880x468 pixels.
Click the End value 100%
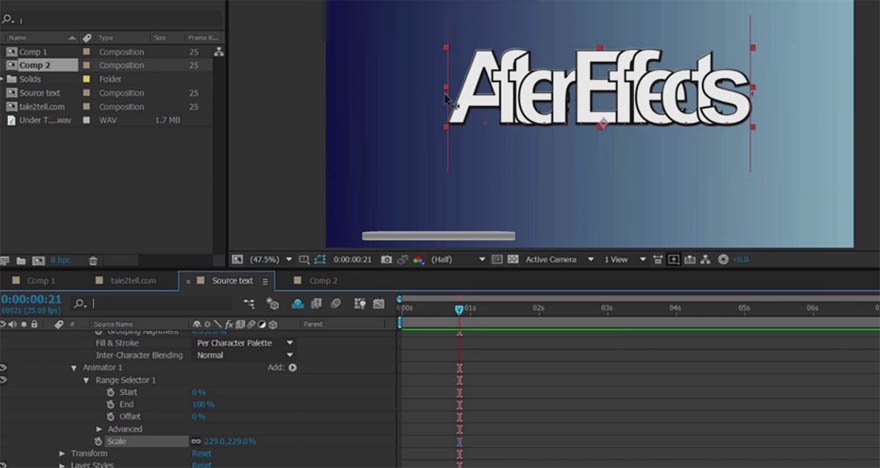tap(203, 404)
